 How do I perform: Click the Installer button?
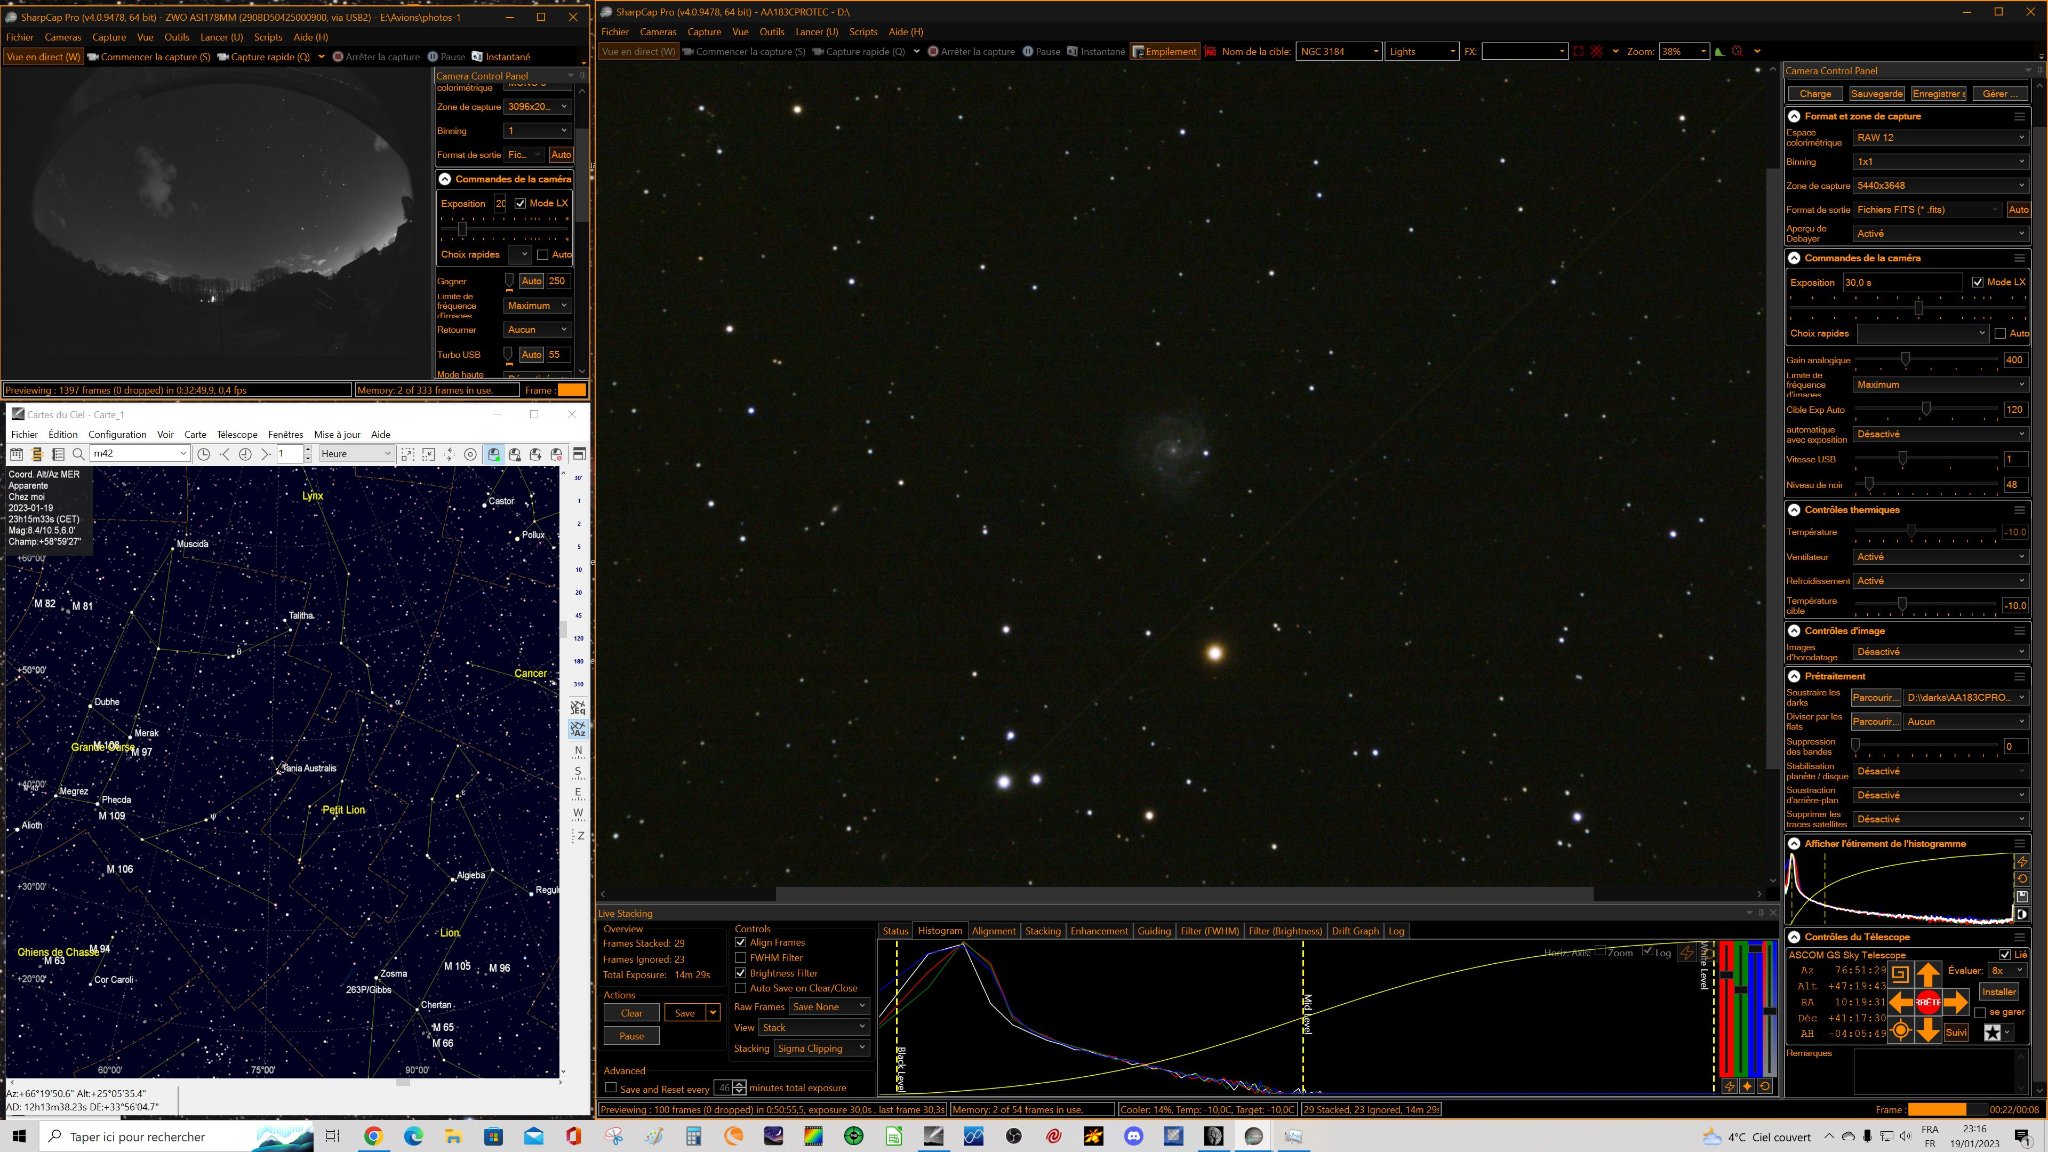1999,992
